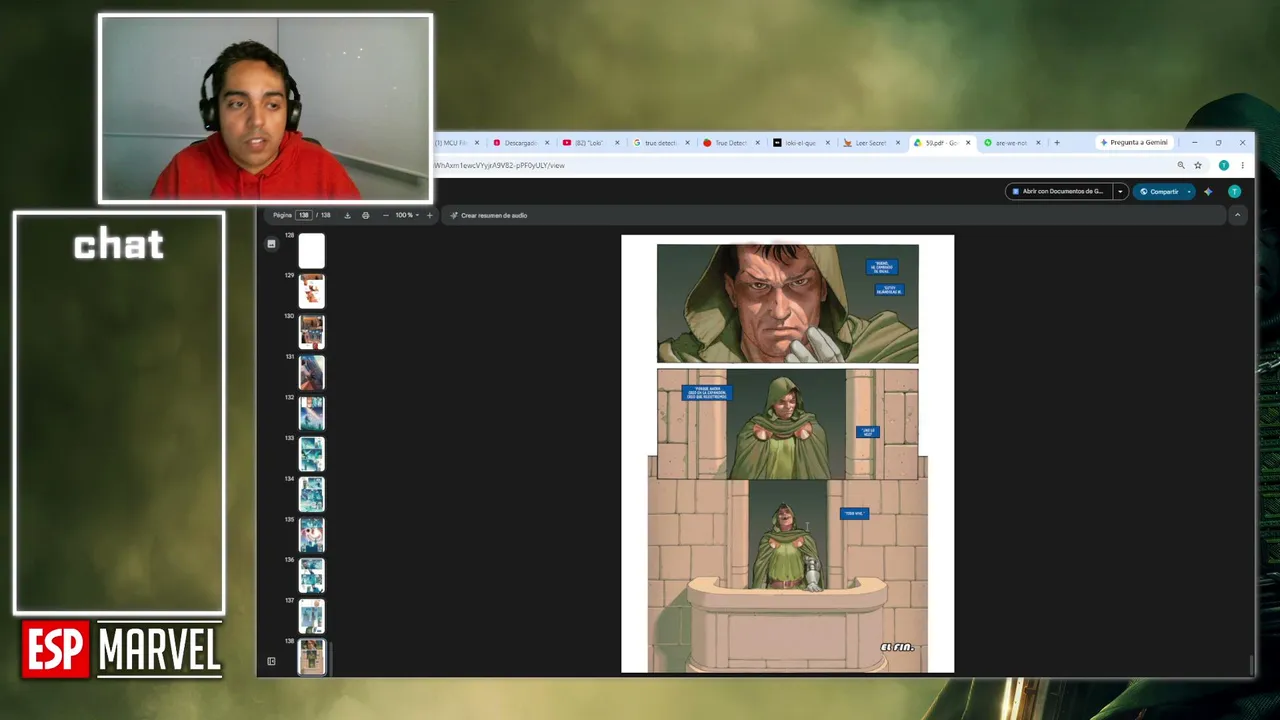This screenshot has width=1280, height=720.
Task: Zoom out with the minus icon
Action: [x=386, y=215]
